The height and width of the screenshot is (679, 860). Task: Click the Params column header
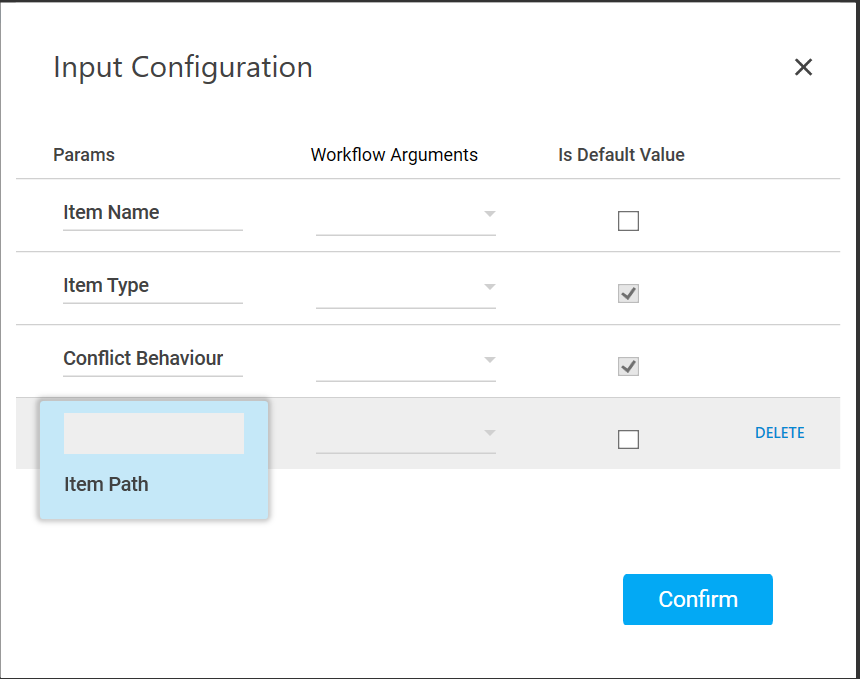pyautogui.click(x=84, y=155)
